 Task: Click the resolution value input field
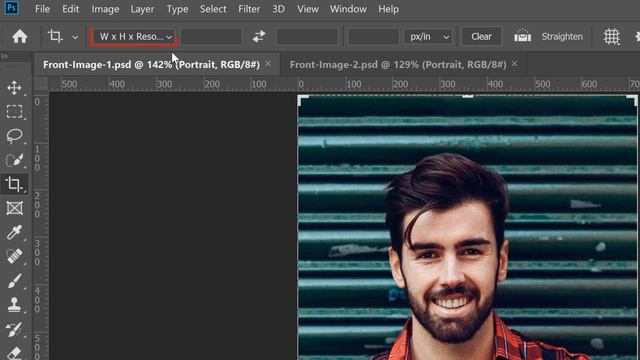(x=373, y=36)
